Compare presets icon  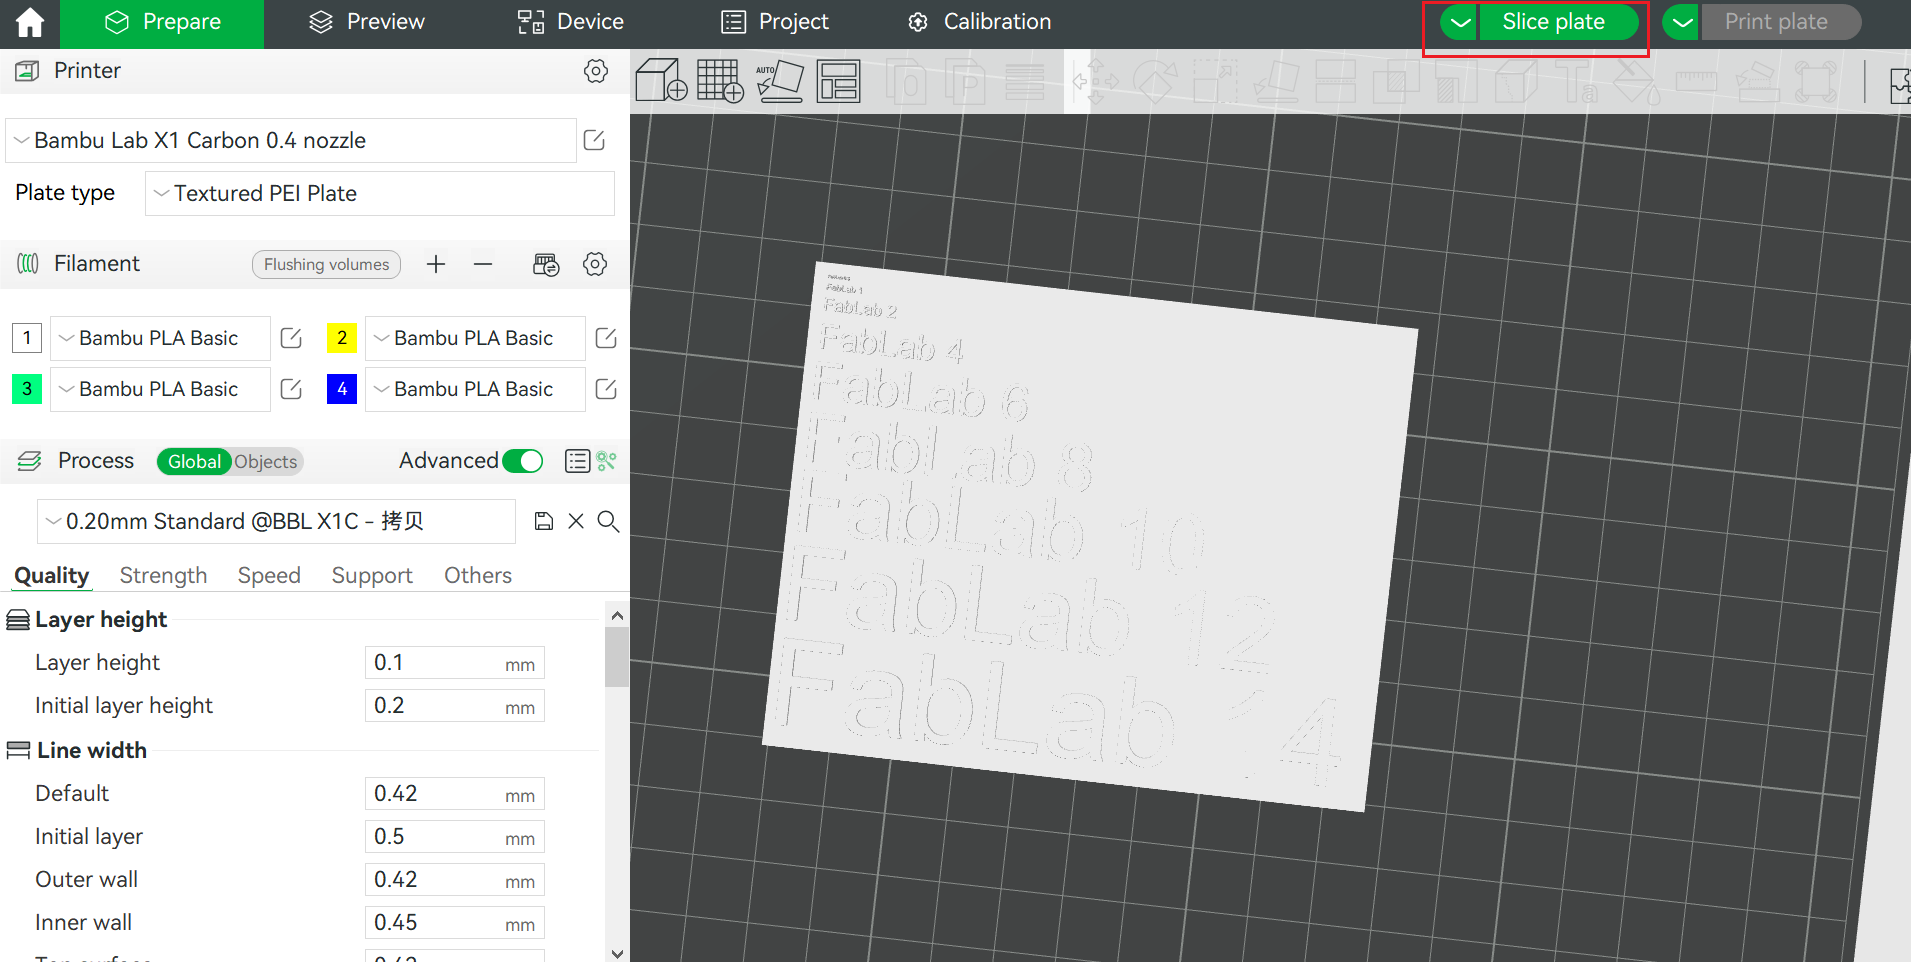[607, 461]
